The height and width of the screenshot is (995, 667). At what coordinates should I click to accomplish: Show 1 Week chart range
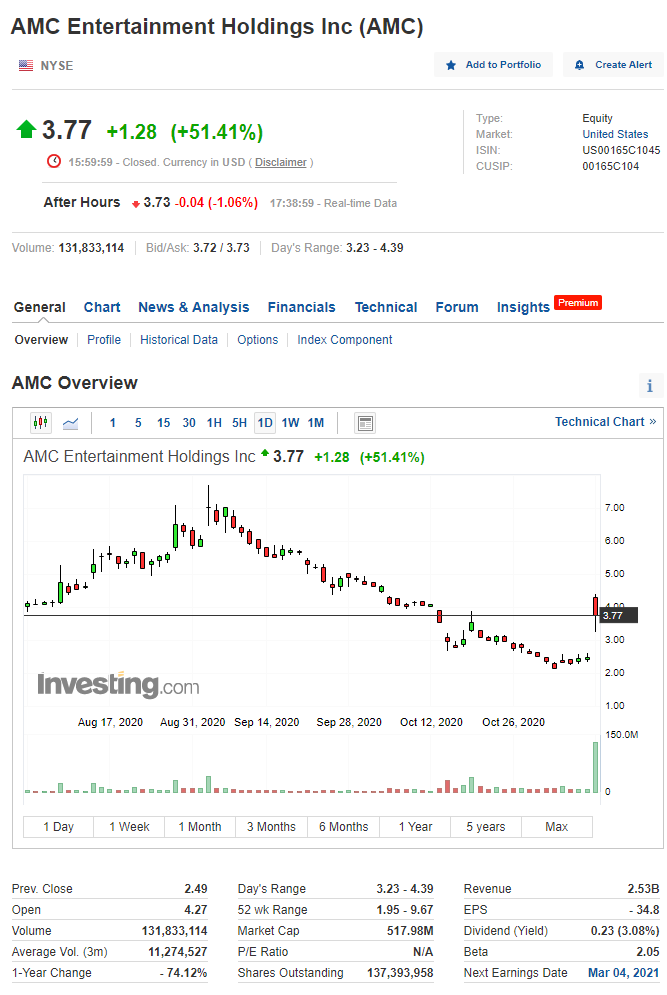(x=129, y=827)
